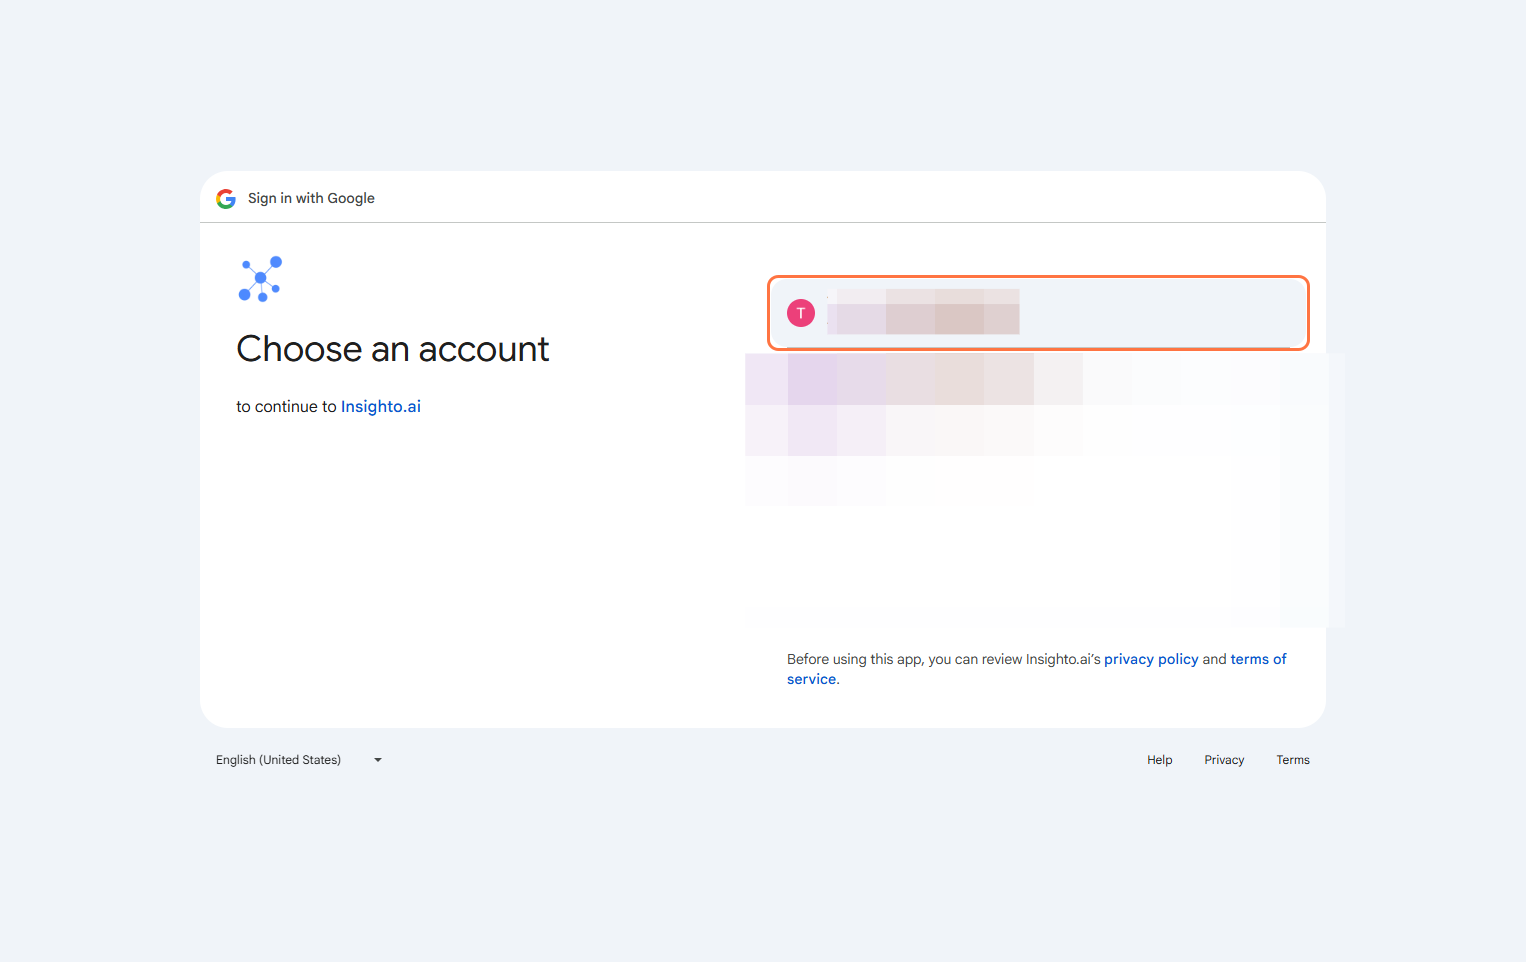
Task: Click the 'Sign in with Google' header text
Action: [x=311, y=198]
